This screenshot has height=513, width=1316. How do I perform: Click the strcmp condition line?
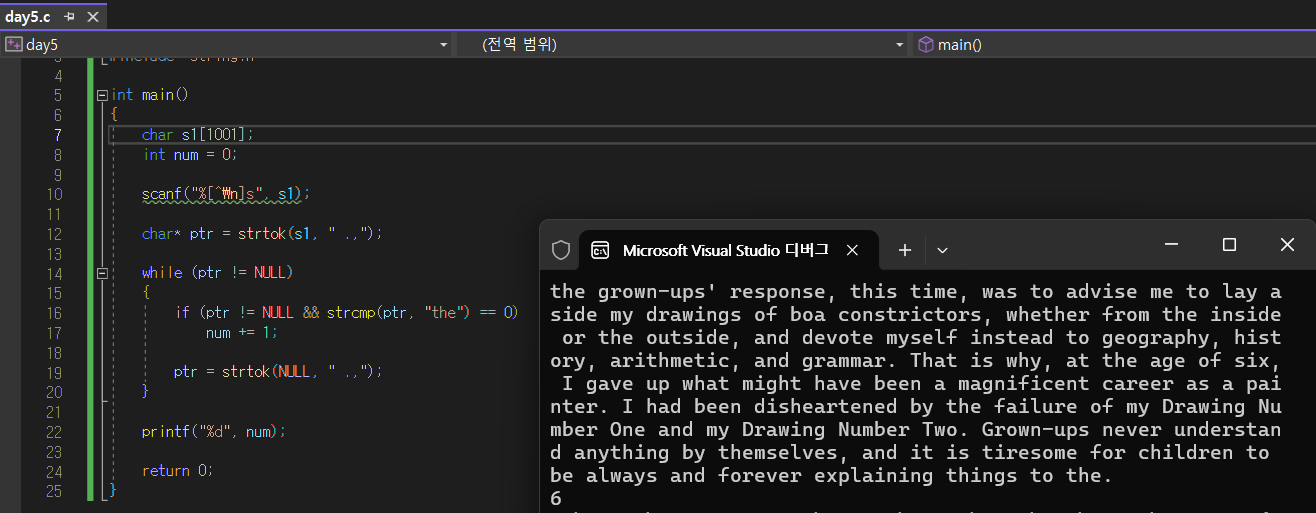[347, 312]
